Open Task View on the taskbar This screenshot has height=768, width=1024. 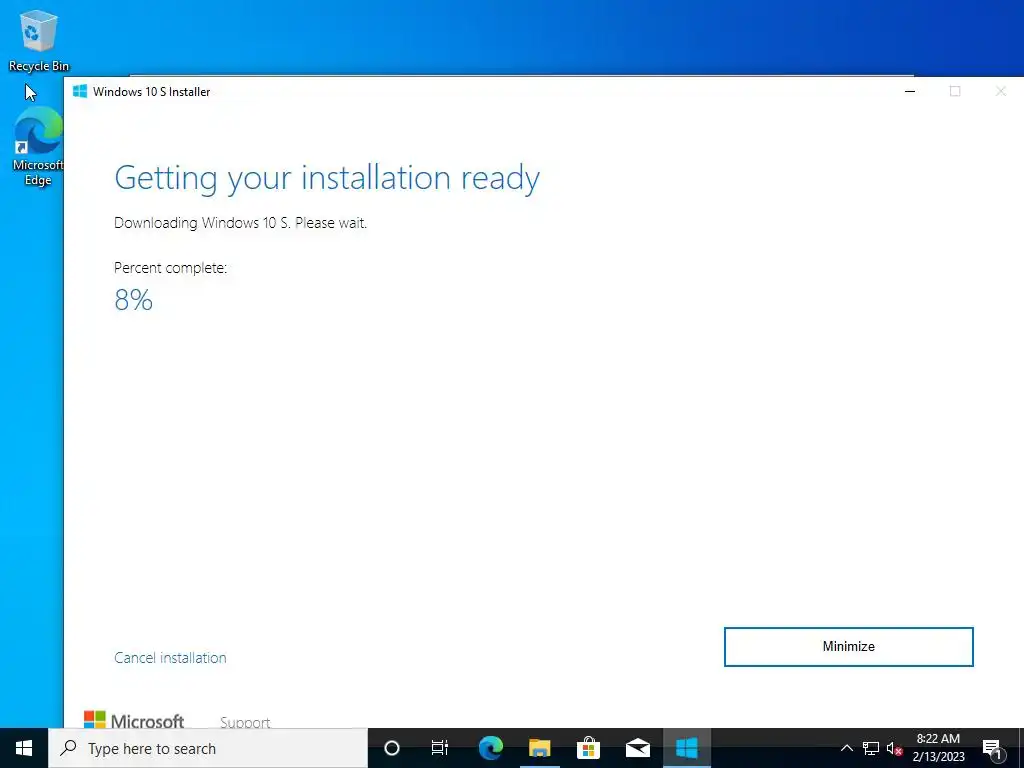click(x=440, y=748)
